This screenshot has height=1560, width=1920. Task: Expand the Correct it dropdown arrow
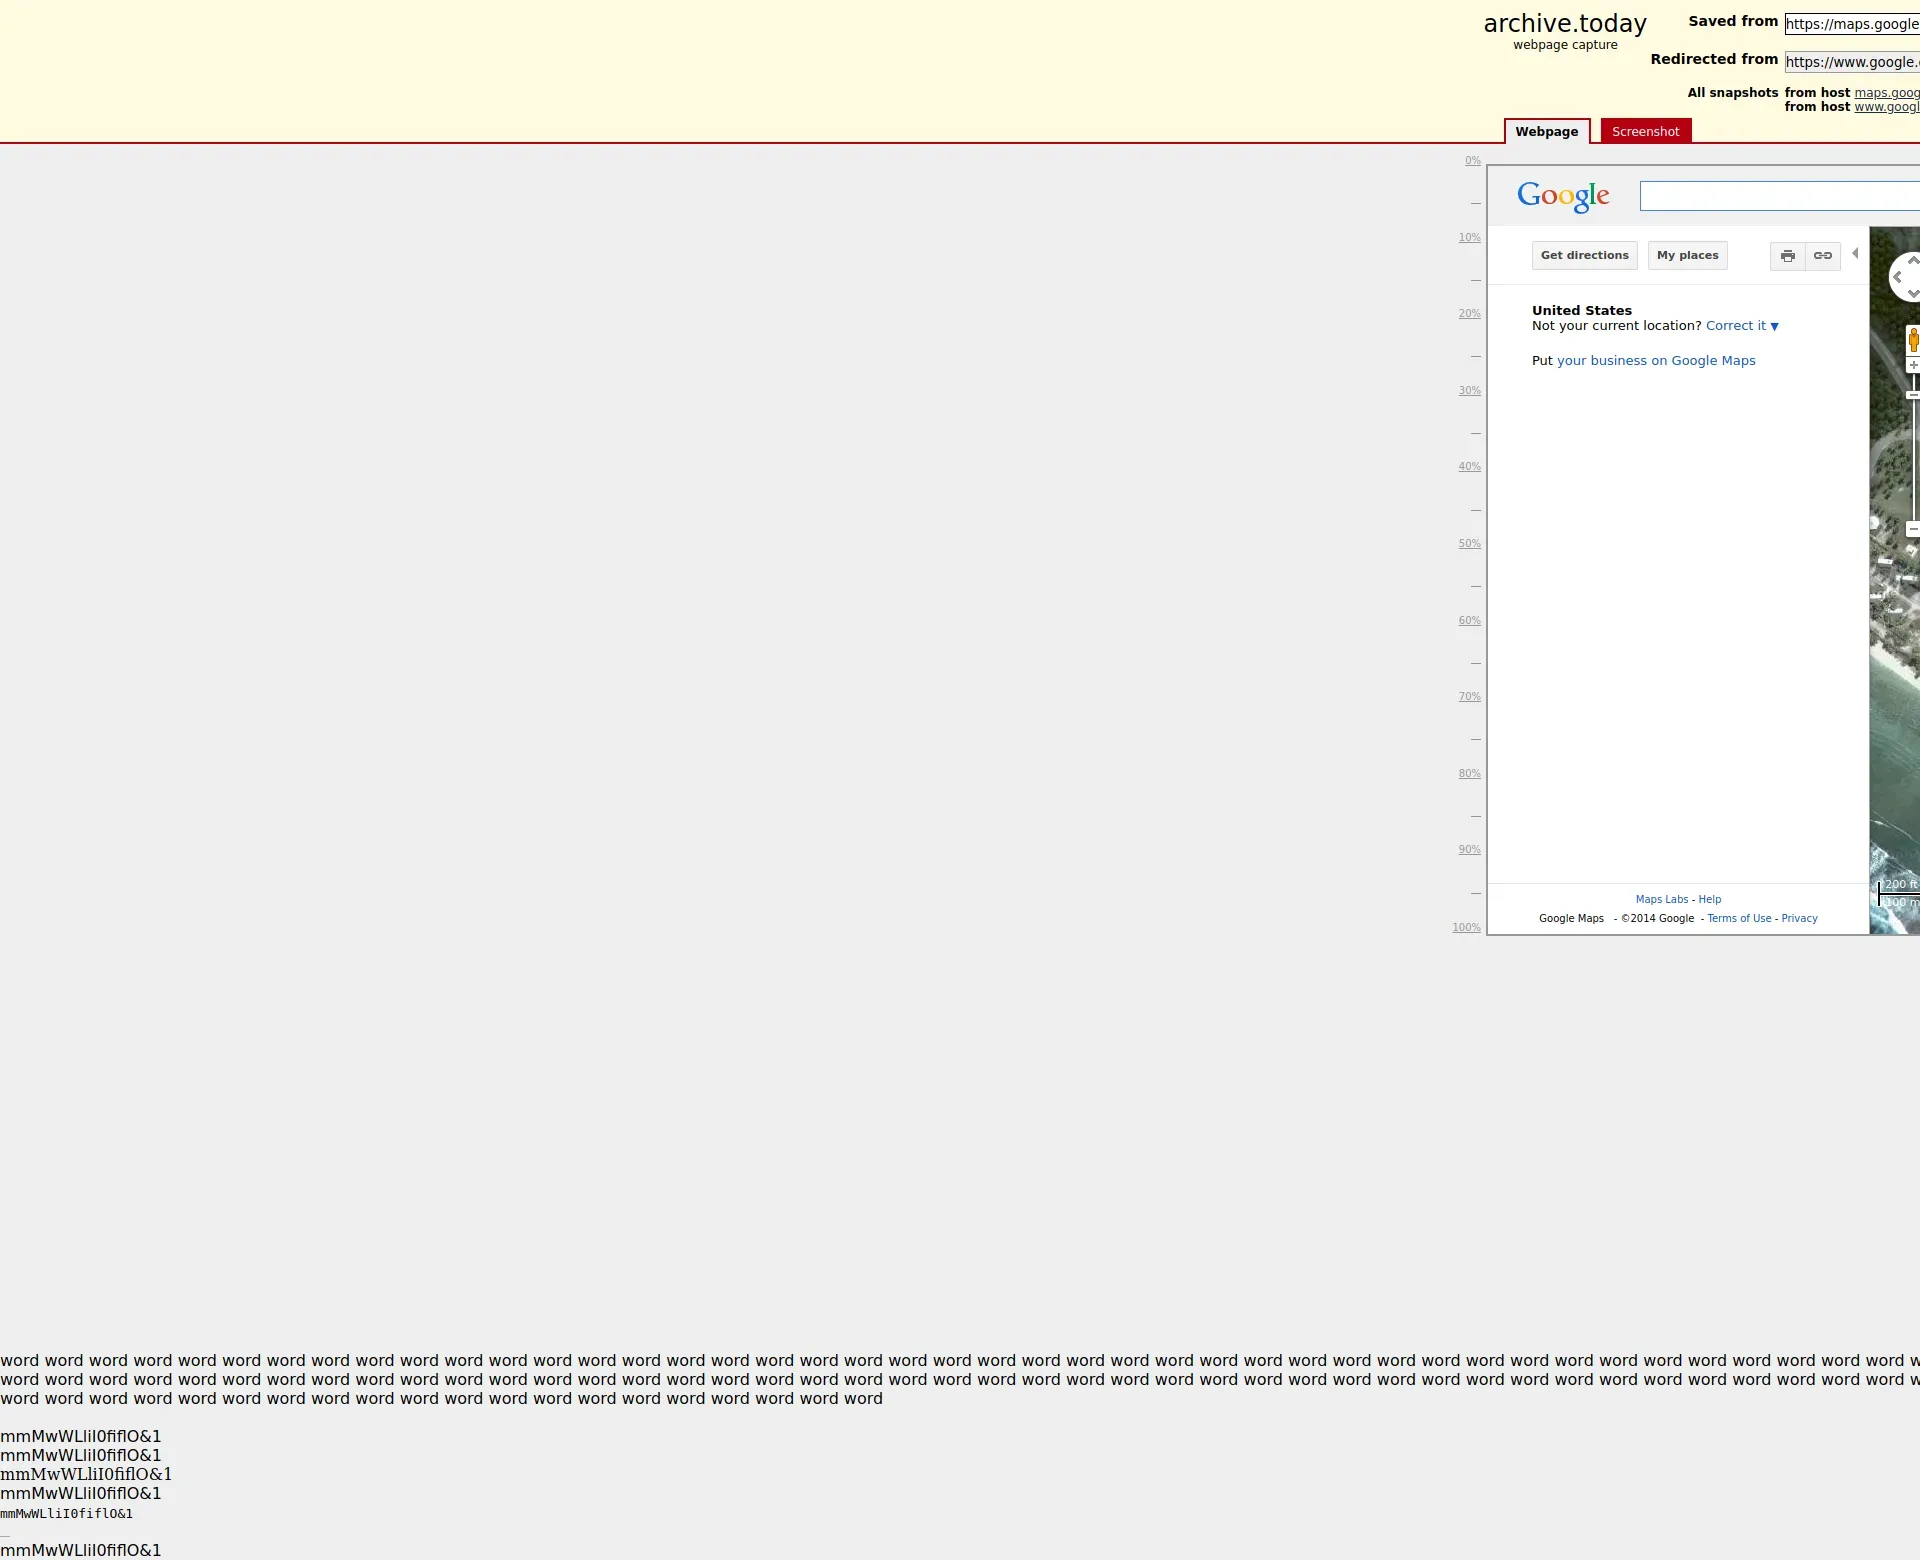pyautogui.click(x=1775, y=326)
